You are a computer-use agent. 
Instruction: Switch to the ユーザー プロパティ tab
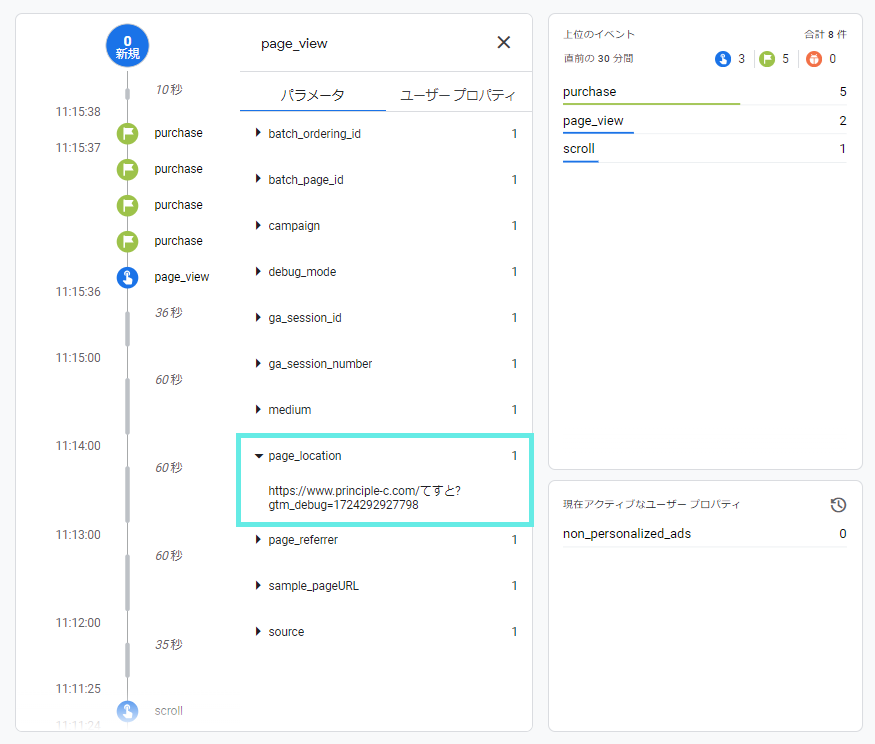[458, 95]
